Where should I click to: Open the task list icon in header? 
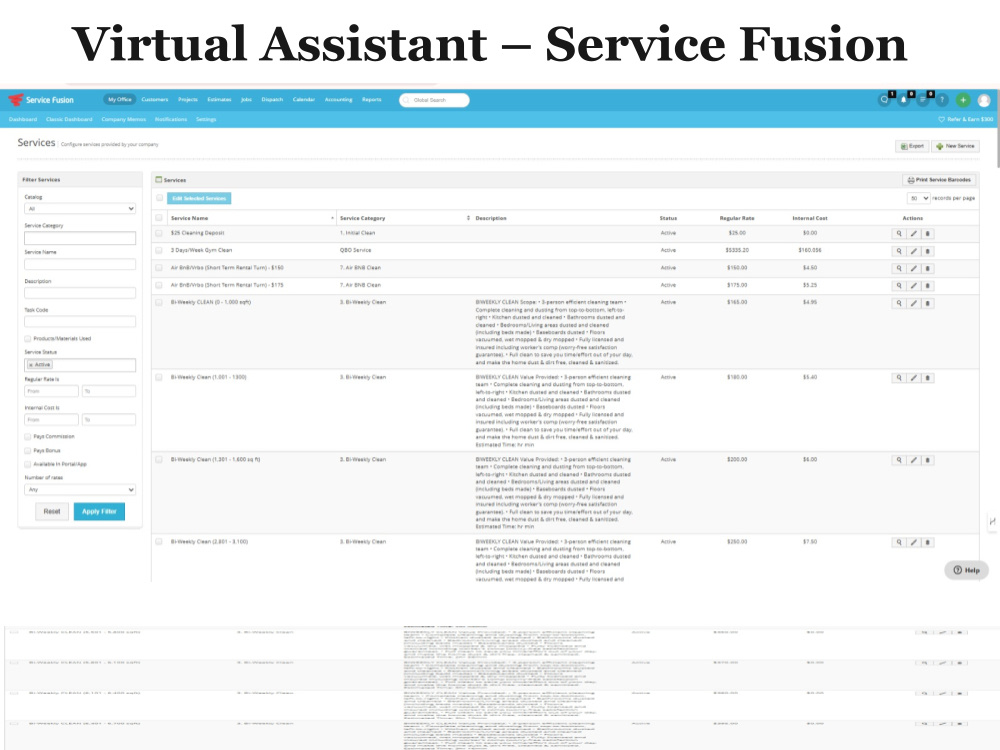(922, 100)
